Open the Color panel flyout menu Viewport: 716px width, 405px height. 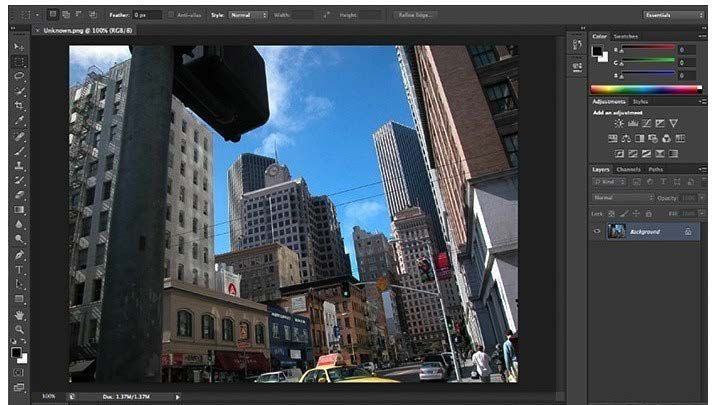coord(702,36)
